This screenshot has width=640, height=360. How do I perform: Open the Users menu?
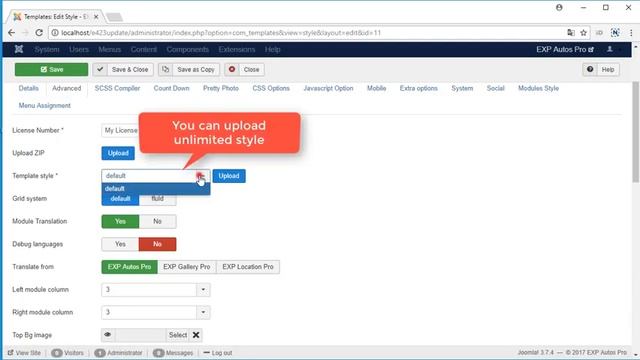[x=79, y=49]
